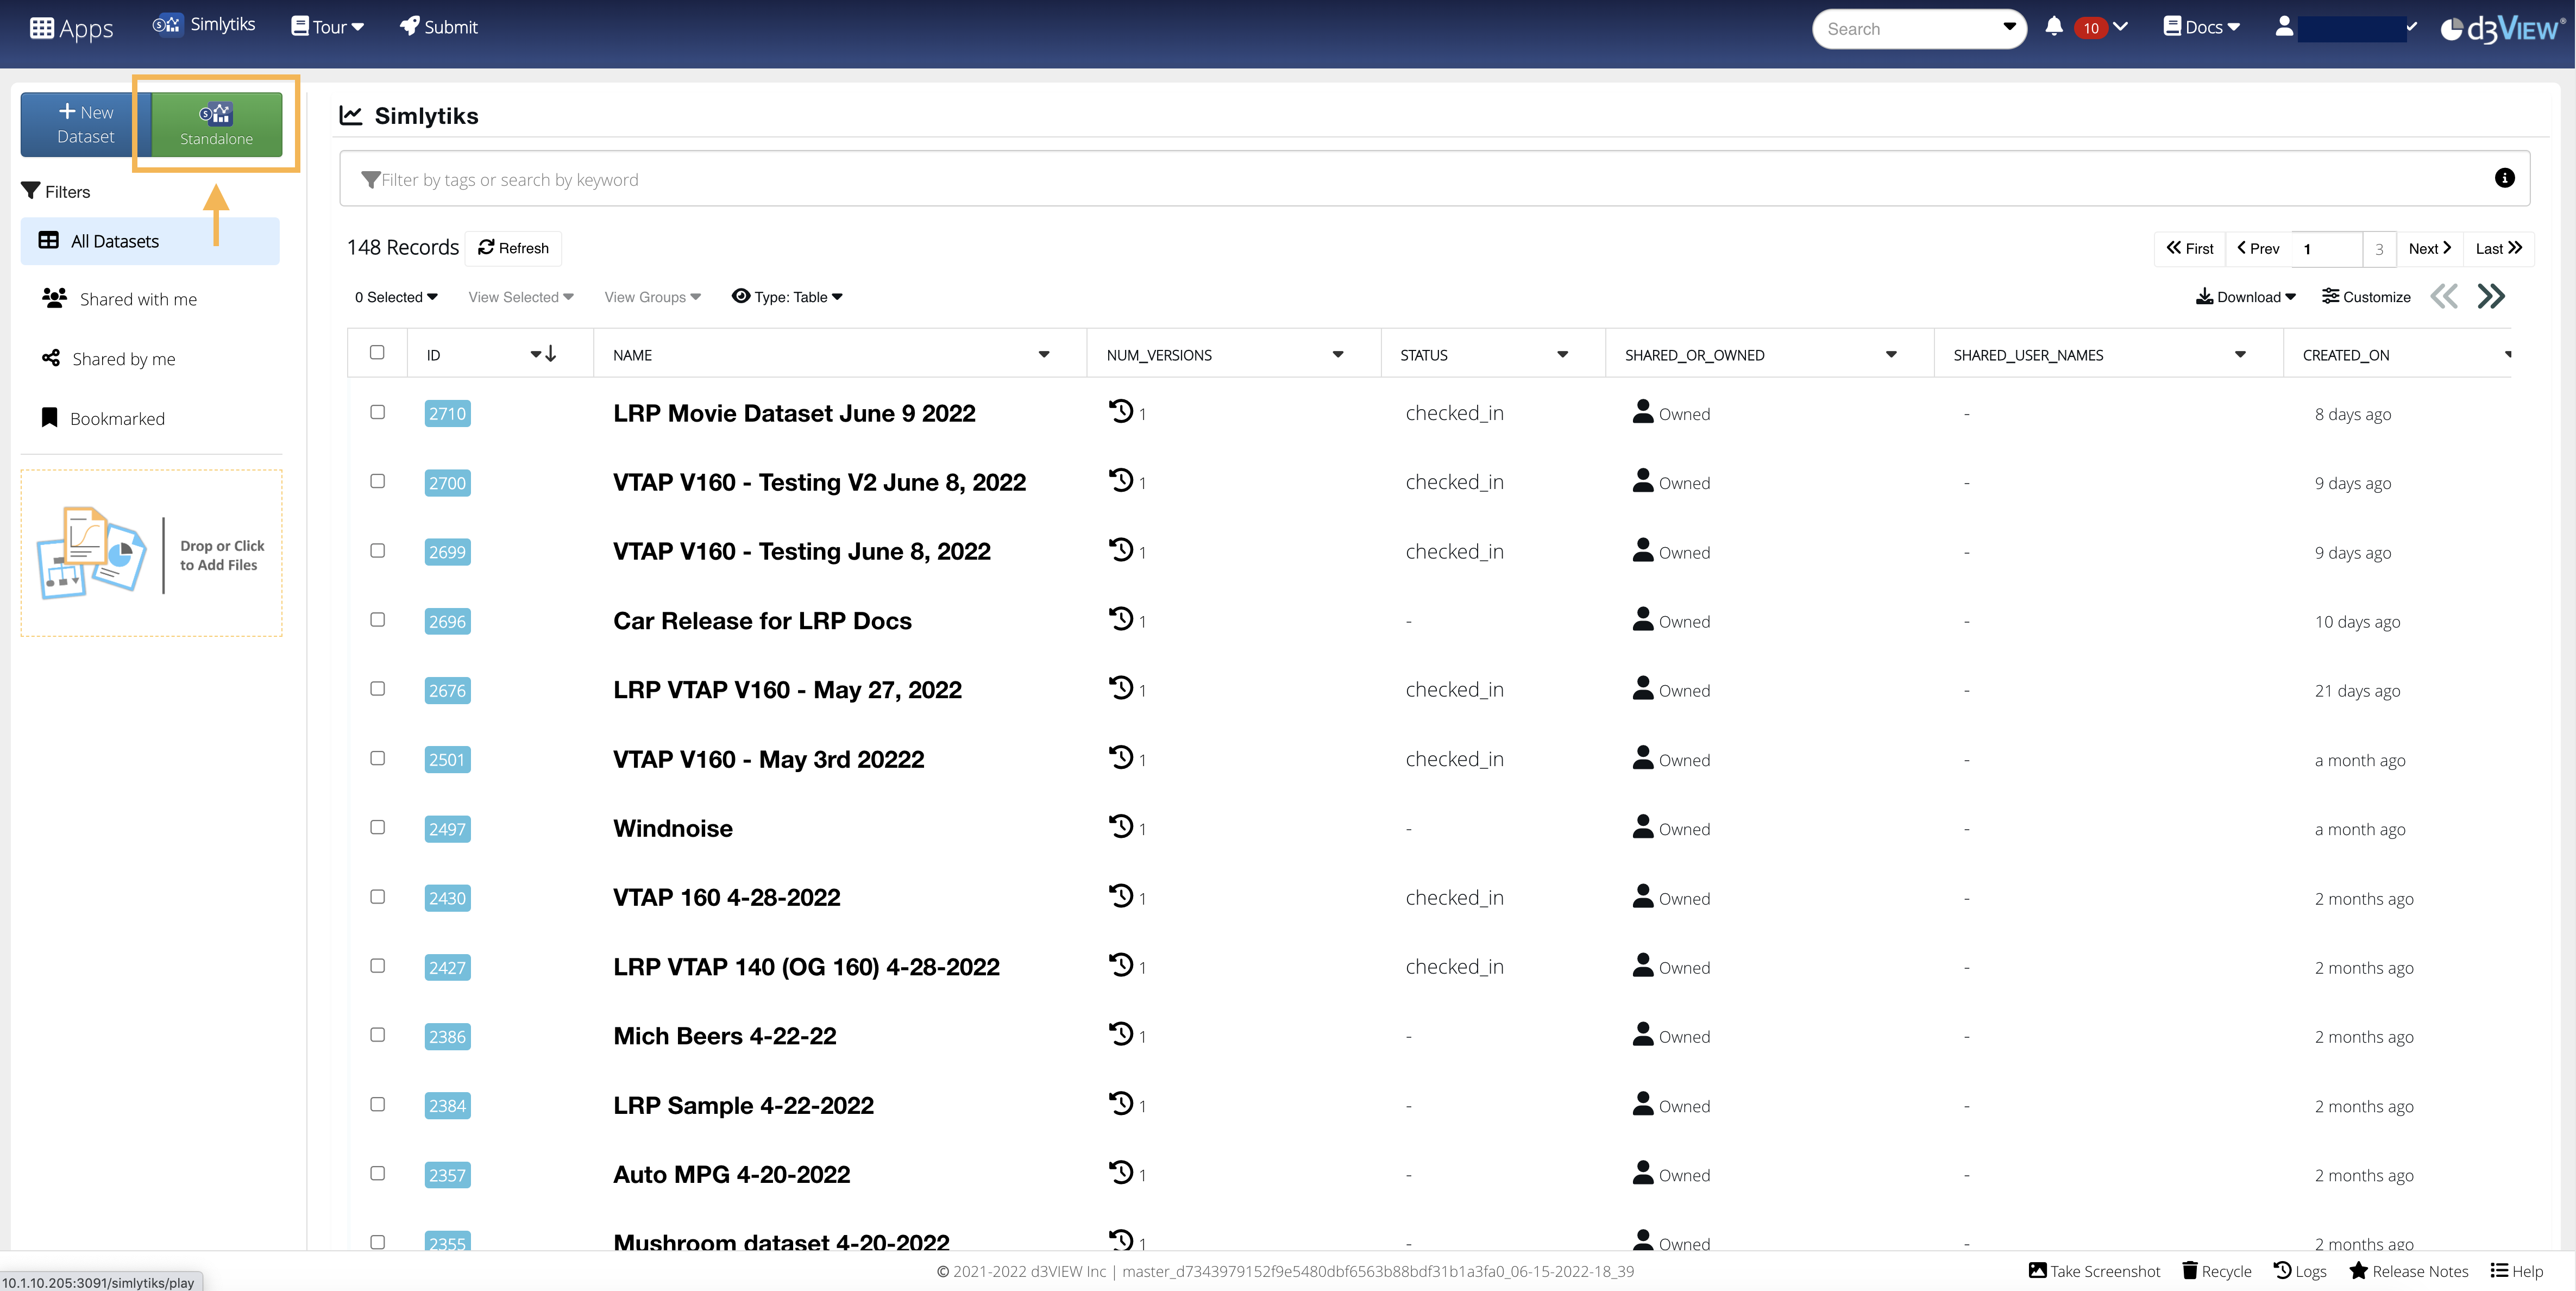Open the Tour menu
This screenshot has height=1291, width=2576.
tap(327, 27)
